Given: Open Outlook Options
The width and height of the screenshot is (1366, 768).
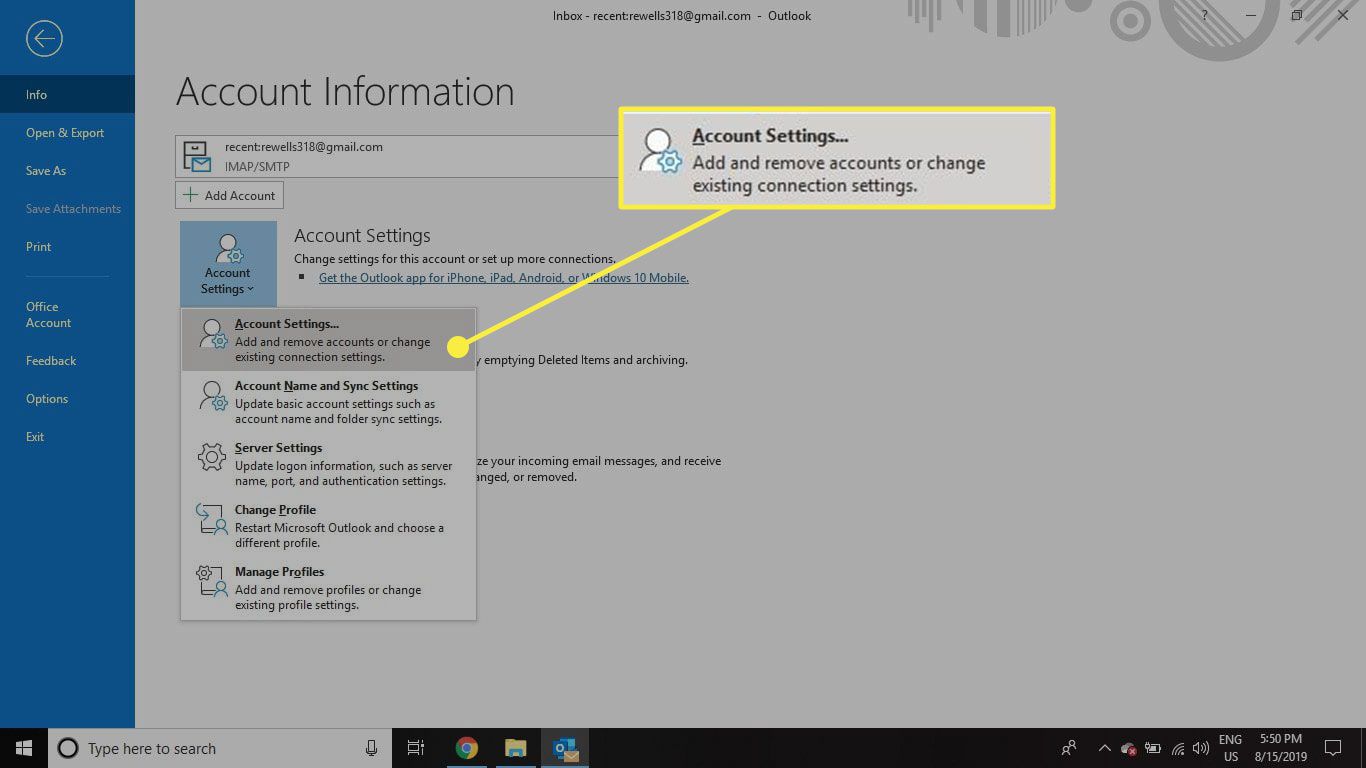Looking at the screenshot, I should (x=67, y=398).
